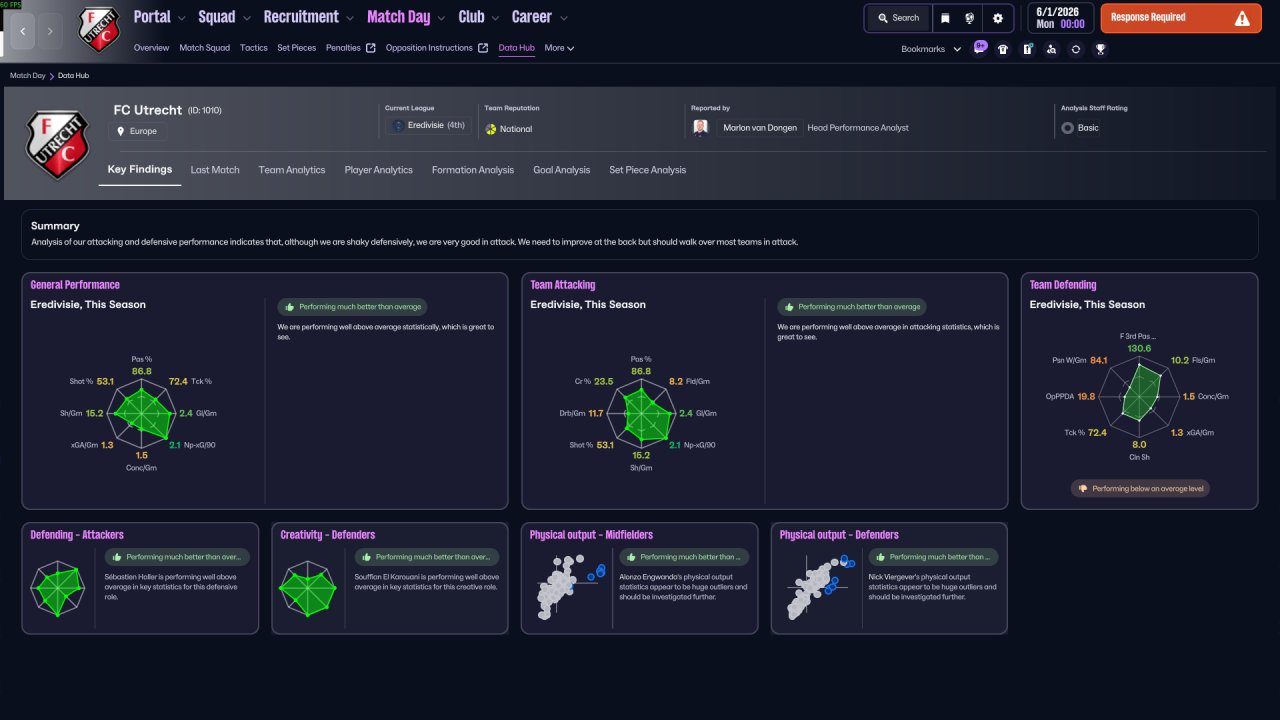The height and width of the screenshot is (720, 1280).
Task: Switch to the Last Match tab
Action: [x=215, y=170]
